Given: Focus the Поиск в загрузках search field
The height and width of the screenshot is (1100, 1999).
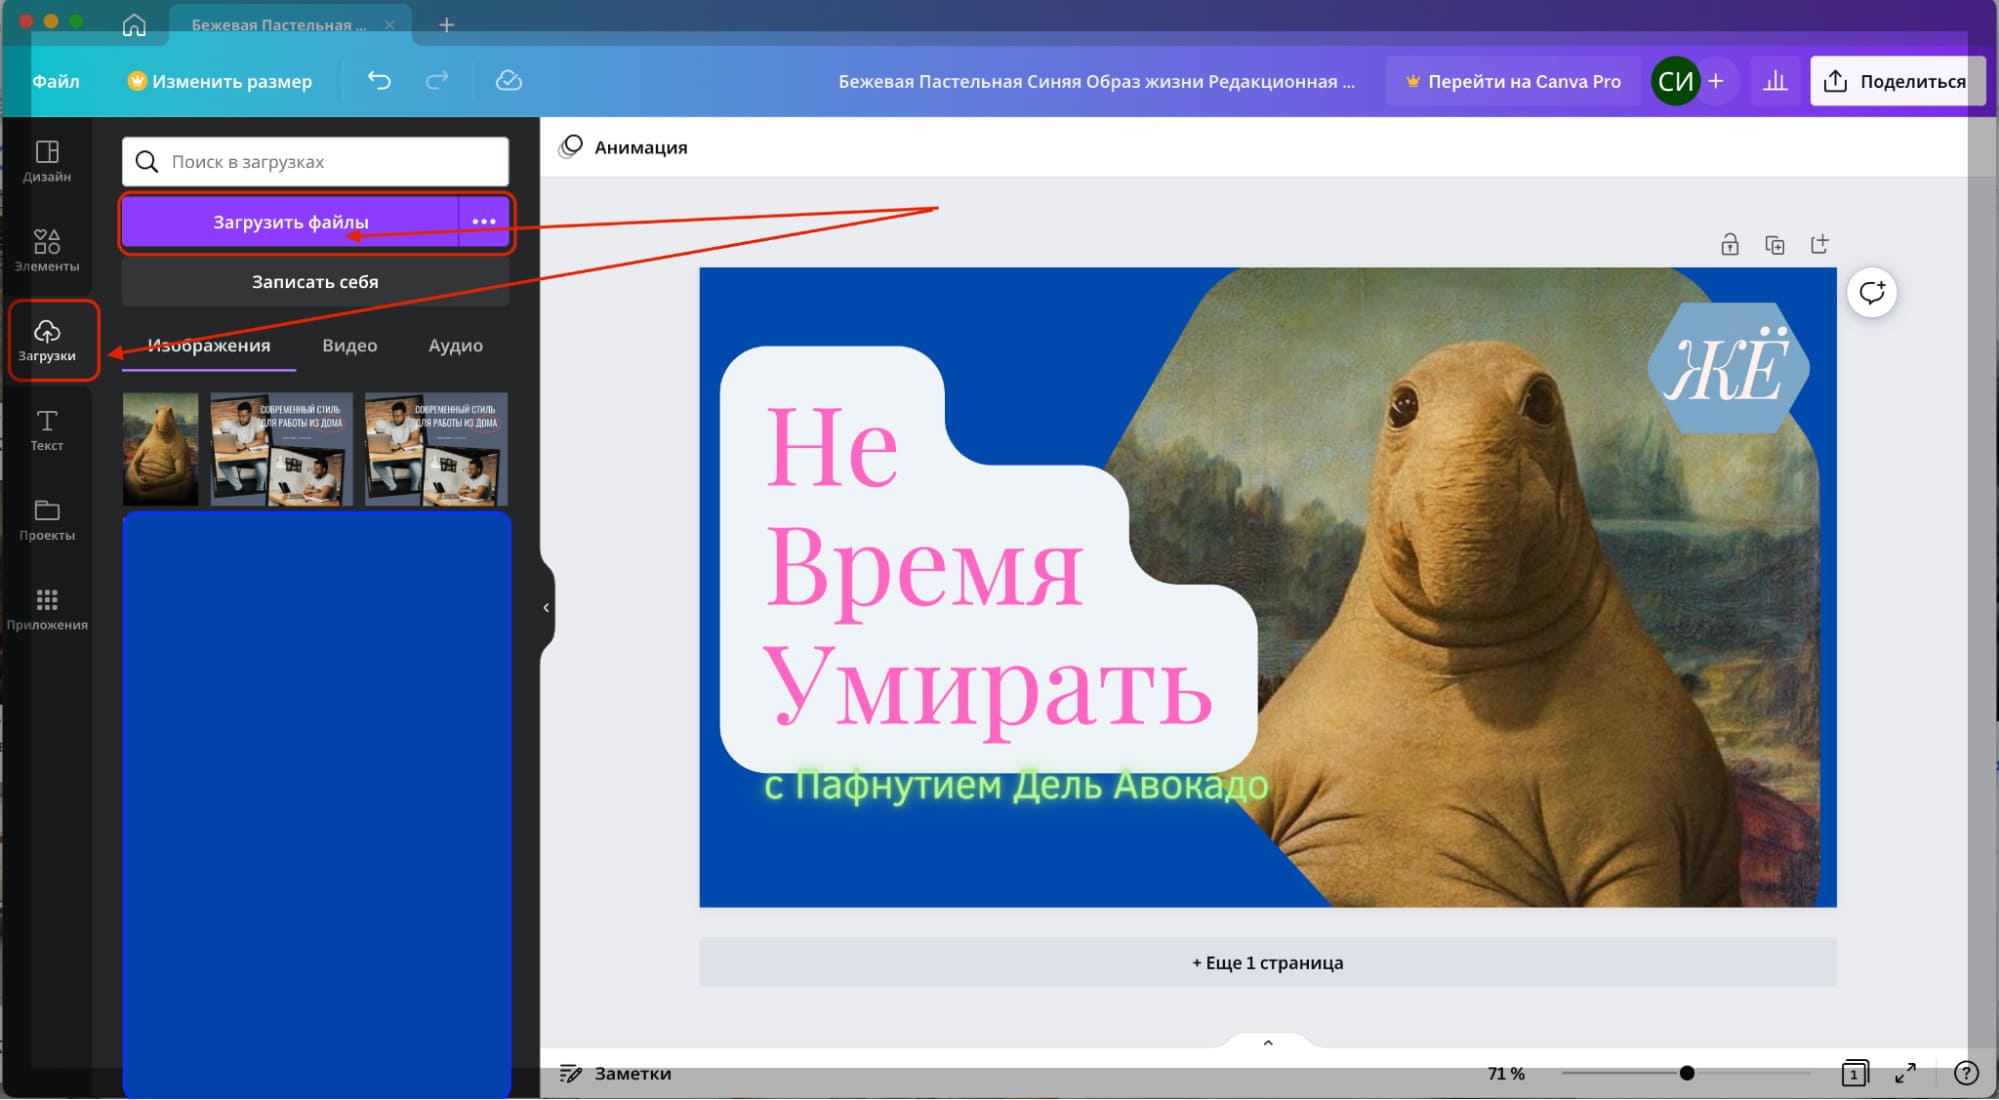Looking at the screenshot, I should [x=315, y=161].
